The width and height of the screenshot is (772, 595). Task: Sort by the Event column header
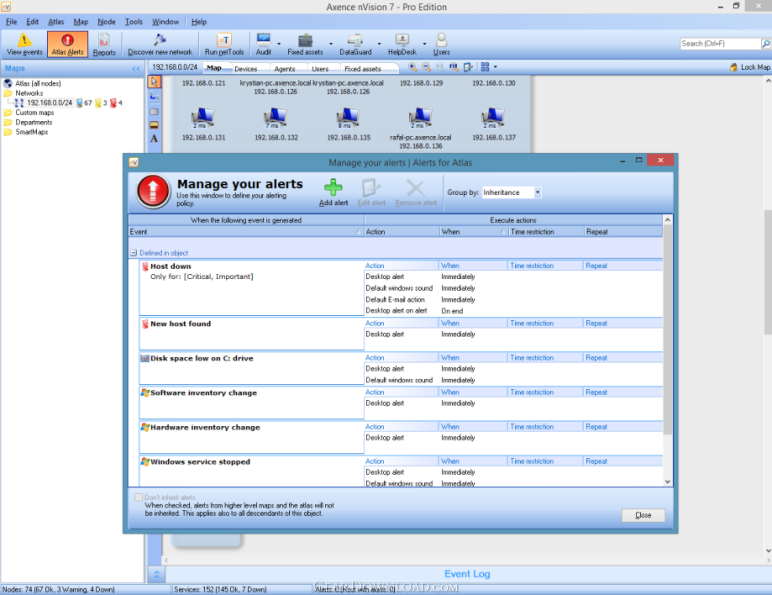coord(246,231)
